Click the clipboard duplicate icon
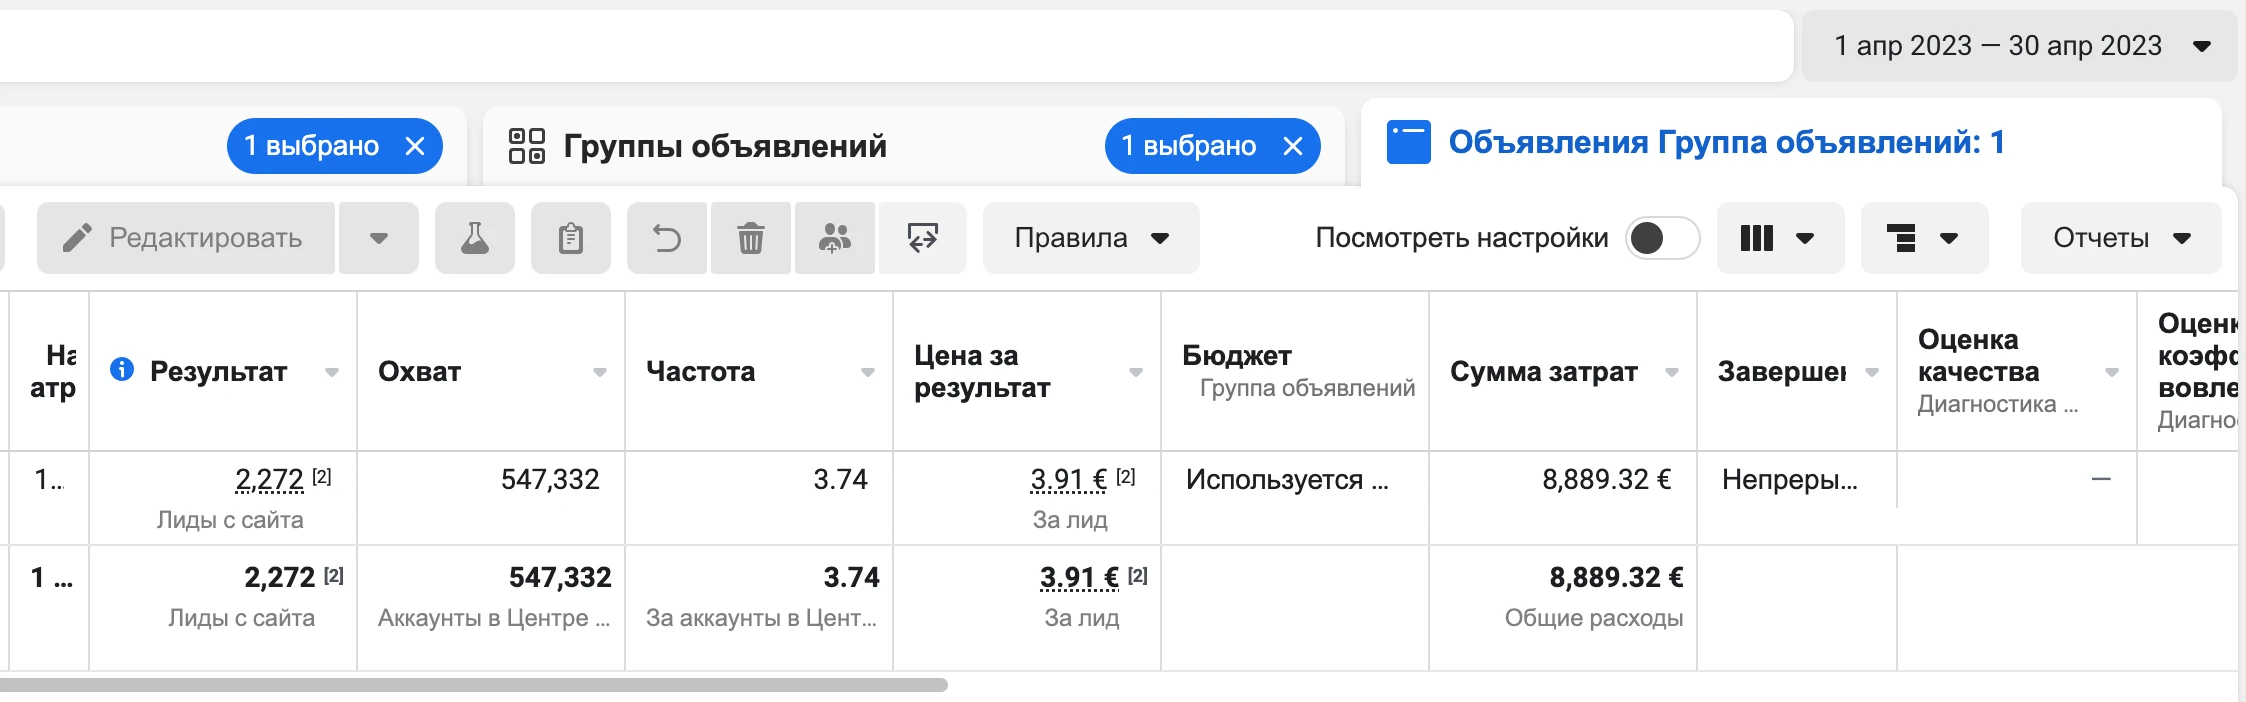This screenshot has height=702, width=2246. [571, 238]
